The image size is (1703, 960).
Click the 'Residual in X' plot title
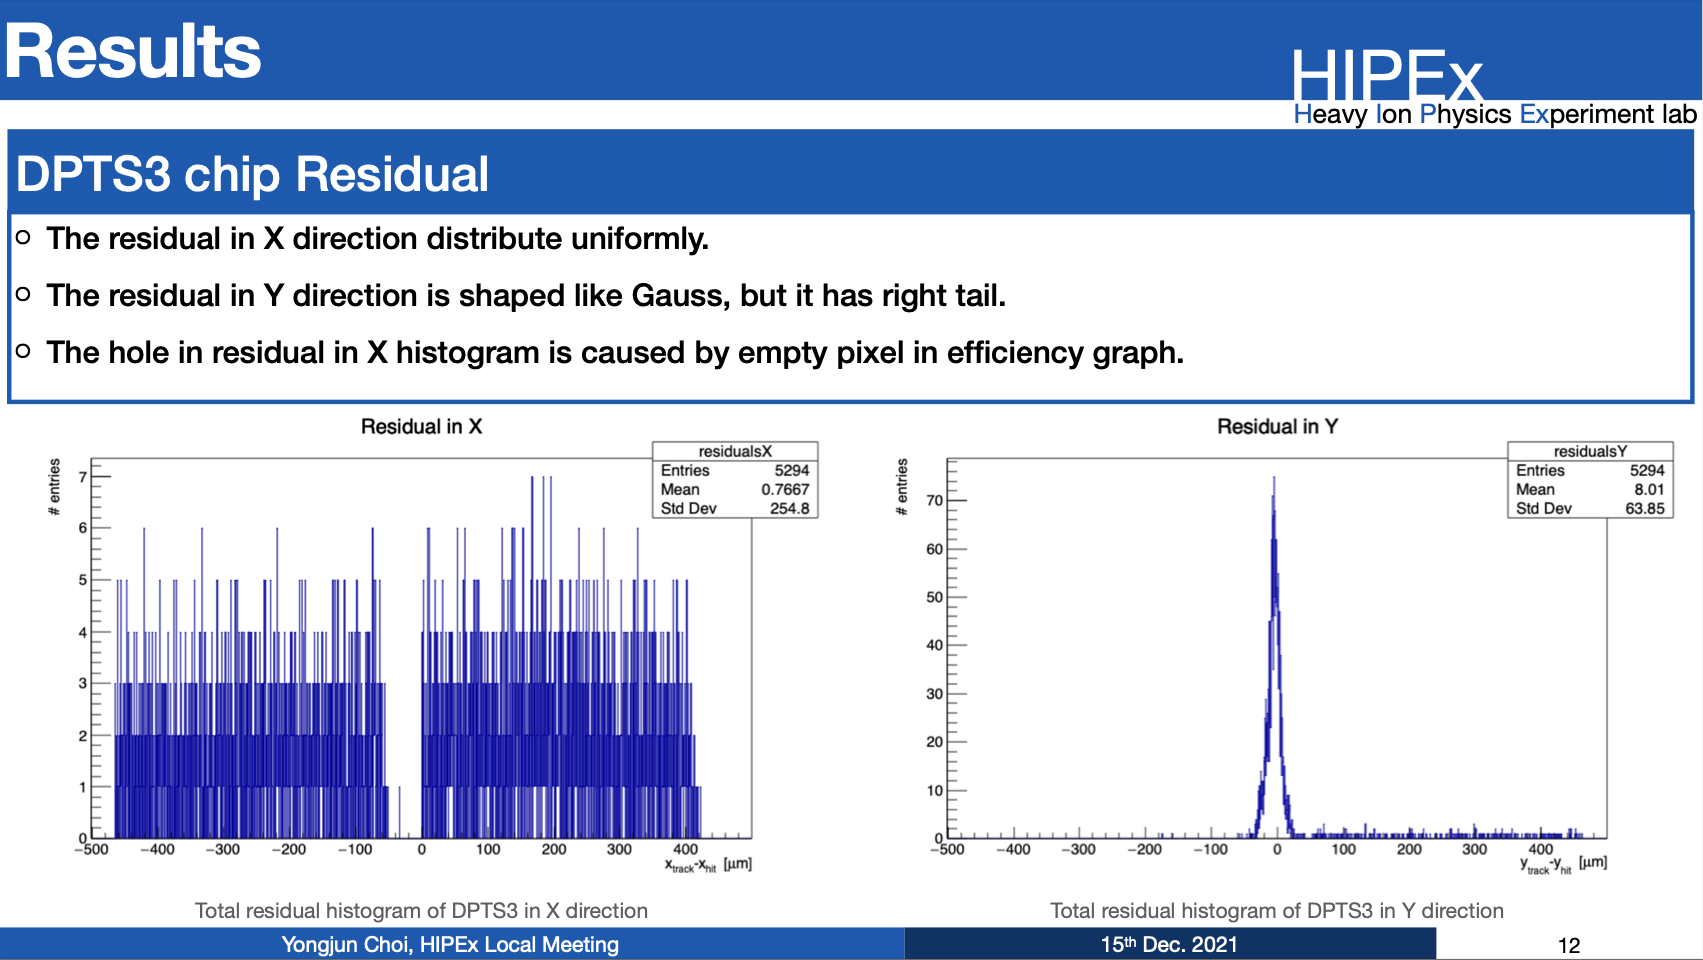tap(421, 427)
